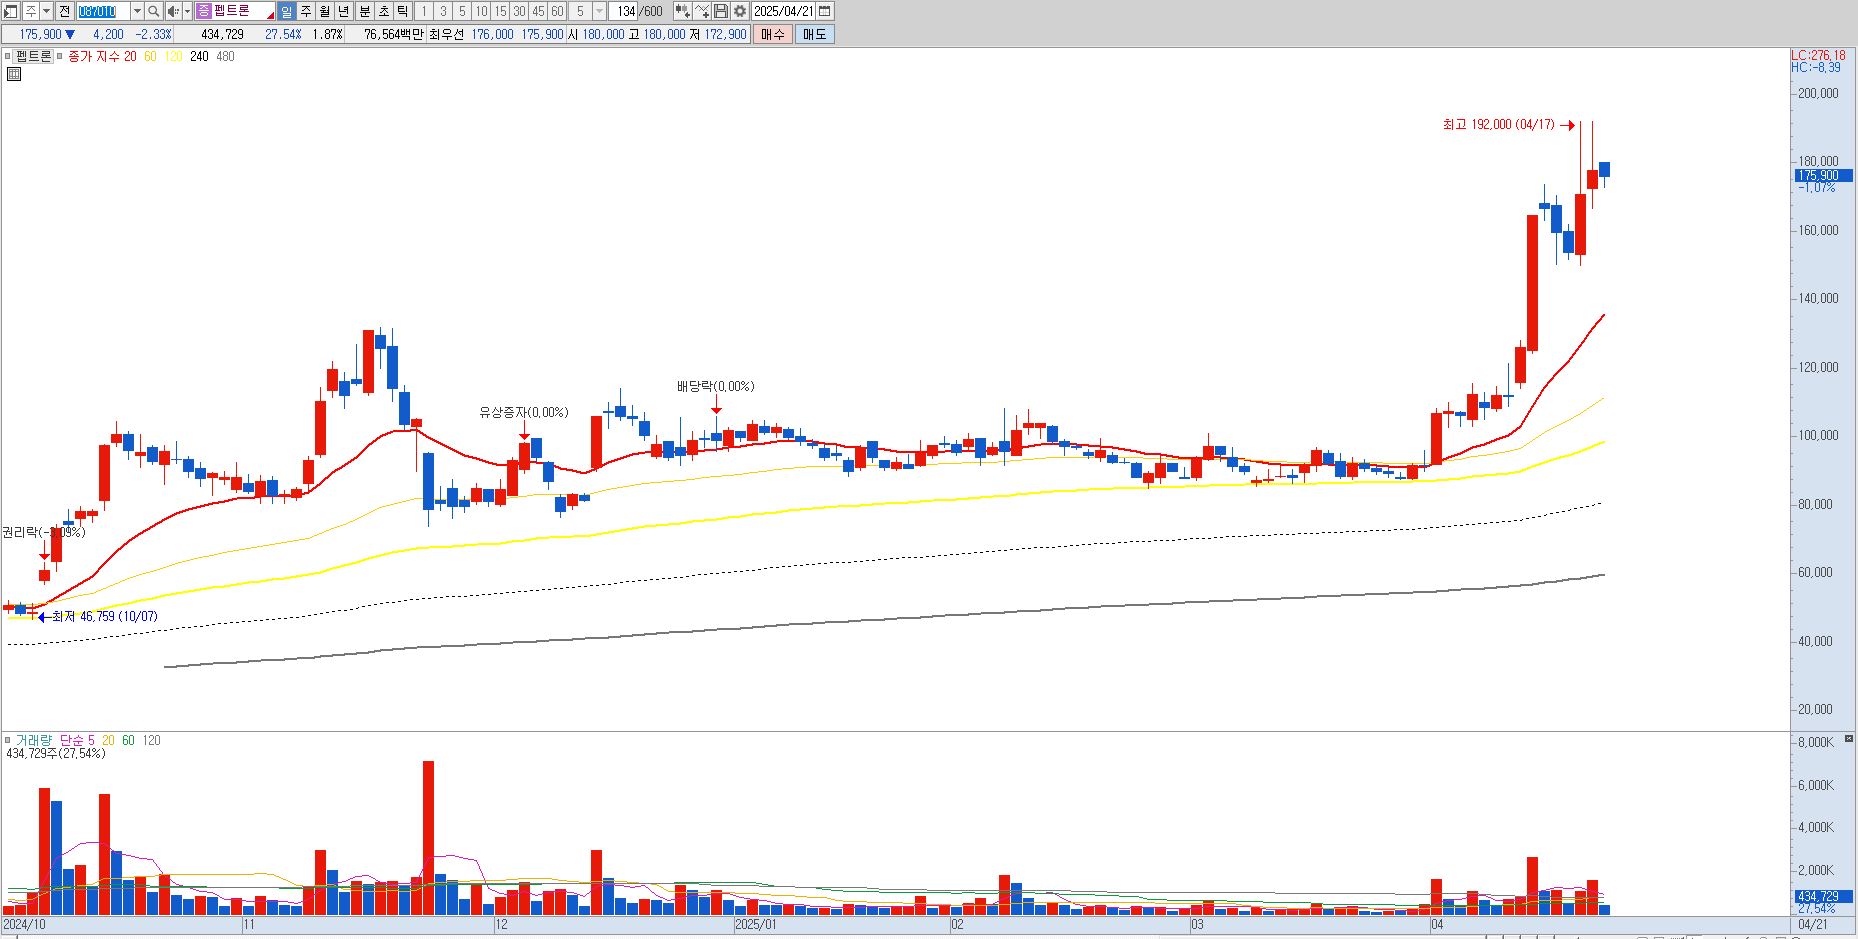Open the data grid table icon
The image size is (1858, 939).
[x=13, y=73]
